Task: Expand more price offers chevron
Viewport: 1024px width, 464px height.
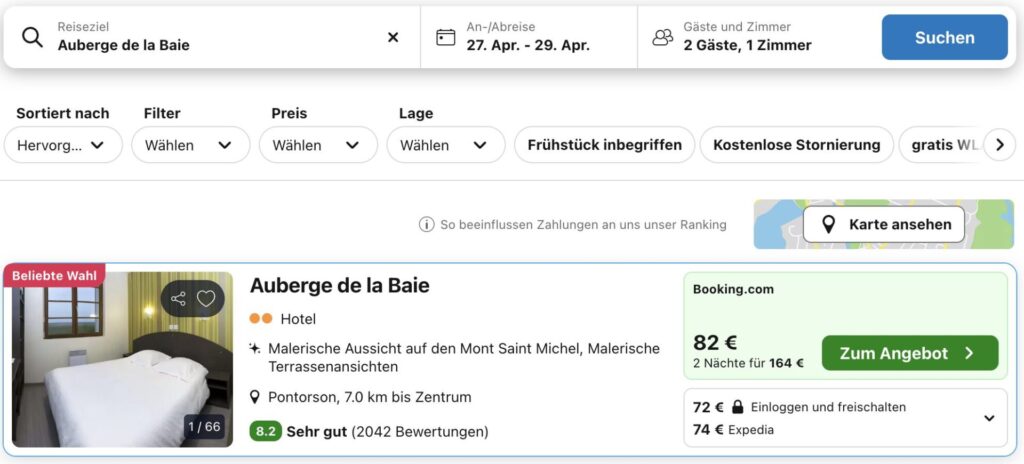Action: tap(989, 418)
